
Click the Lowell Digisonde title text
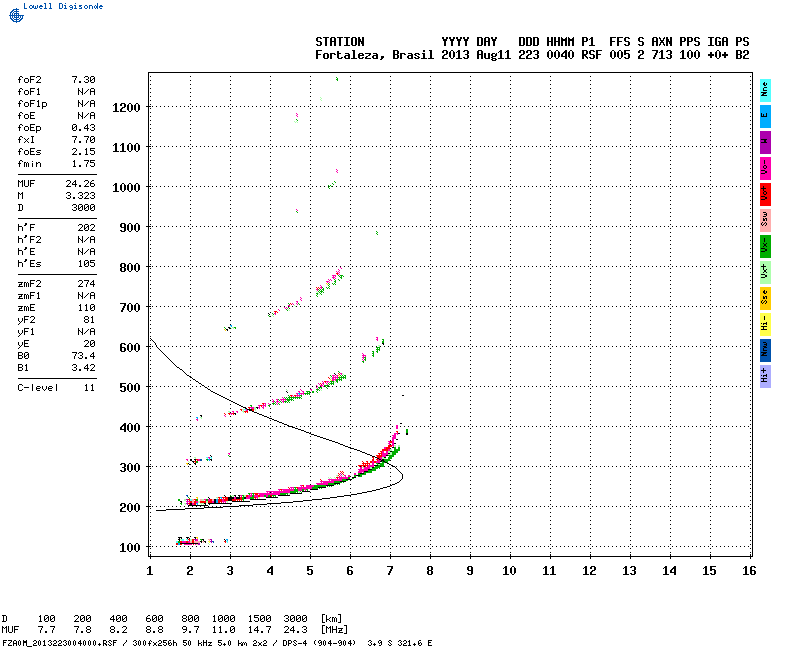pyautogui.click(x=63, y=6)
